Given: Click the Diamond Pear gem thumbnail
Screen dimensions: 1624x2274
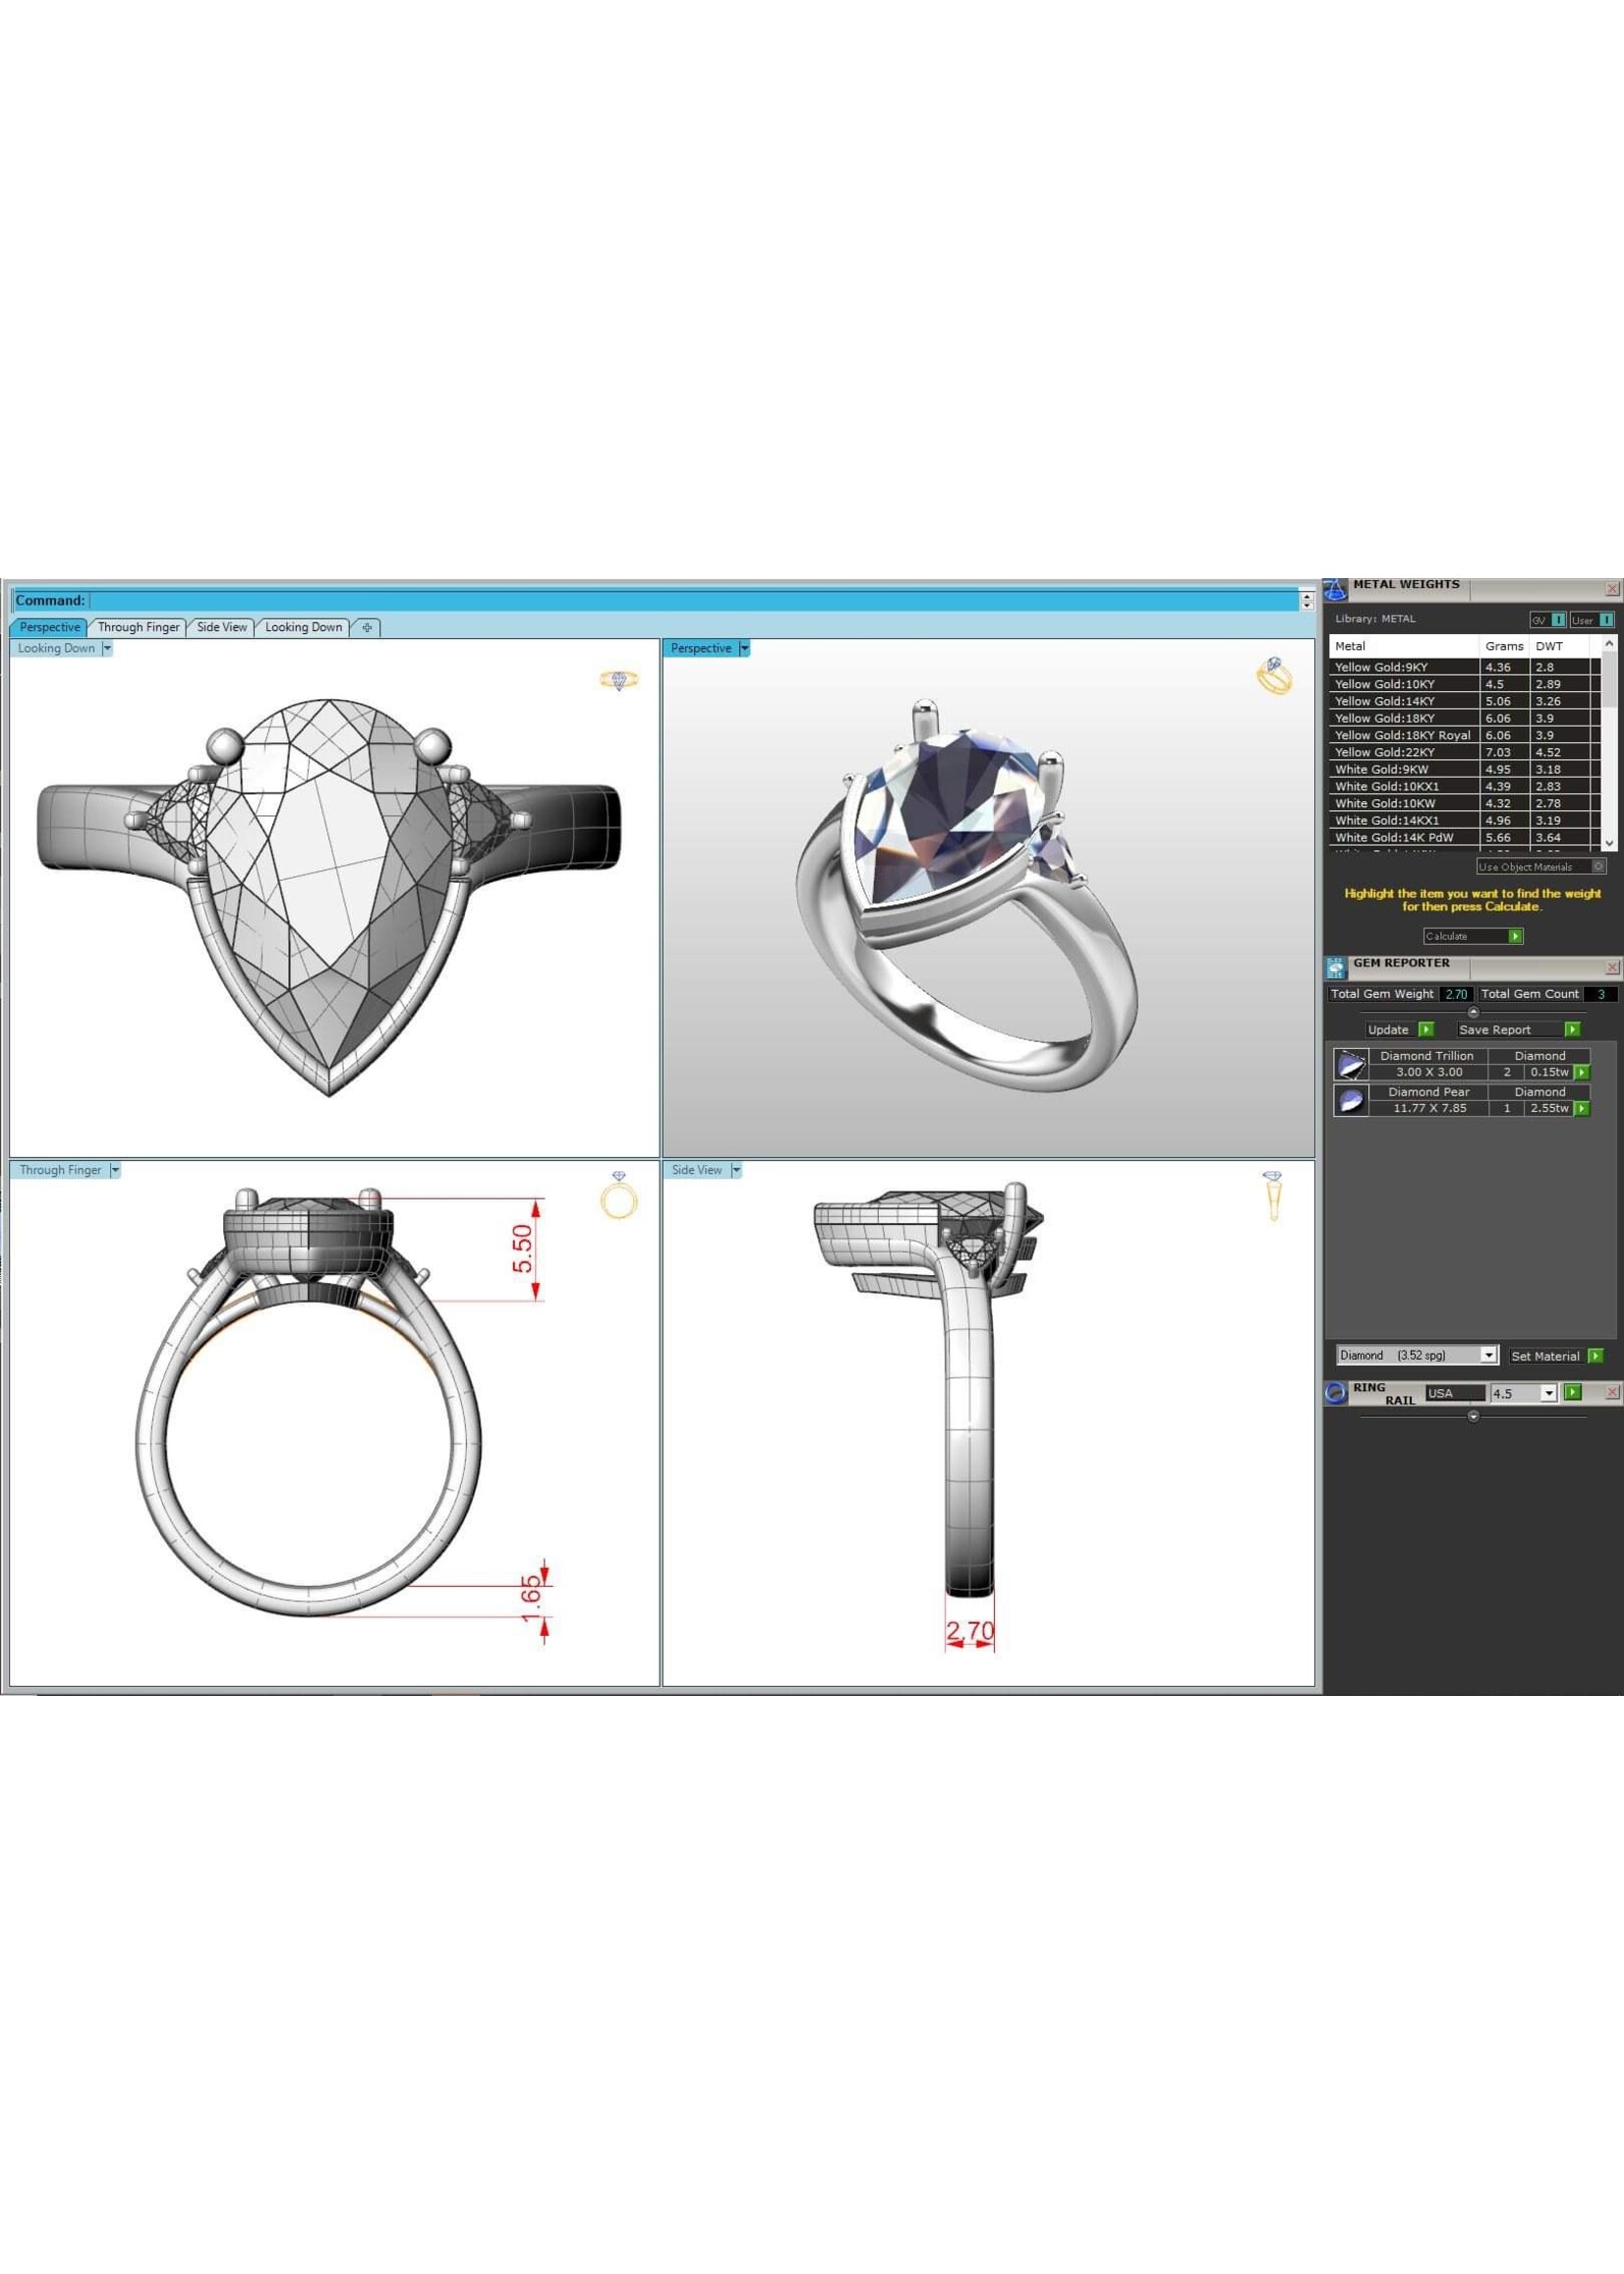Looking at the screenshot, I should point(1351,1100).
